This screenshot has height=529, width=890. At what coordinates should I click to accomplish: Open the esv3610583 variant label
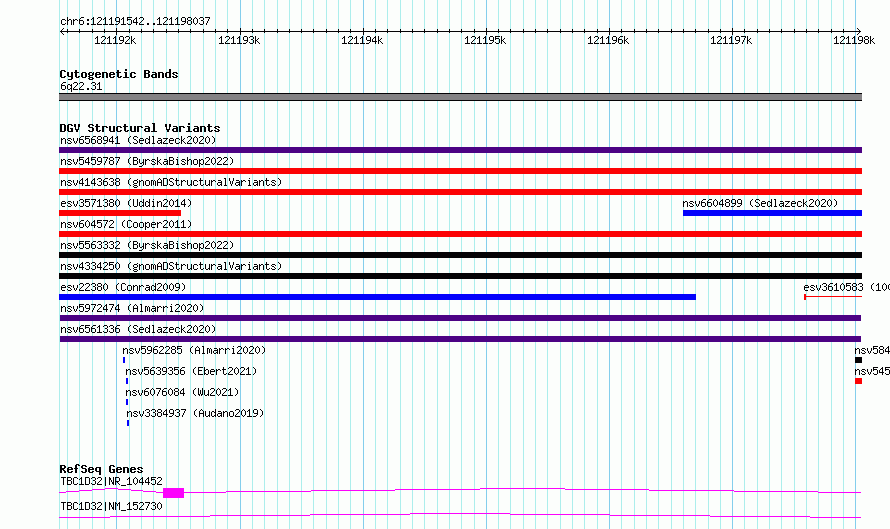click(x=846, y=287)
